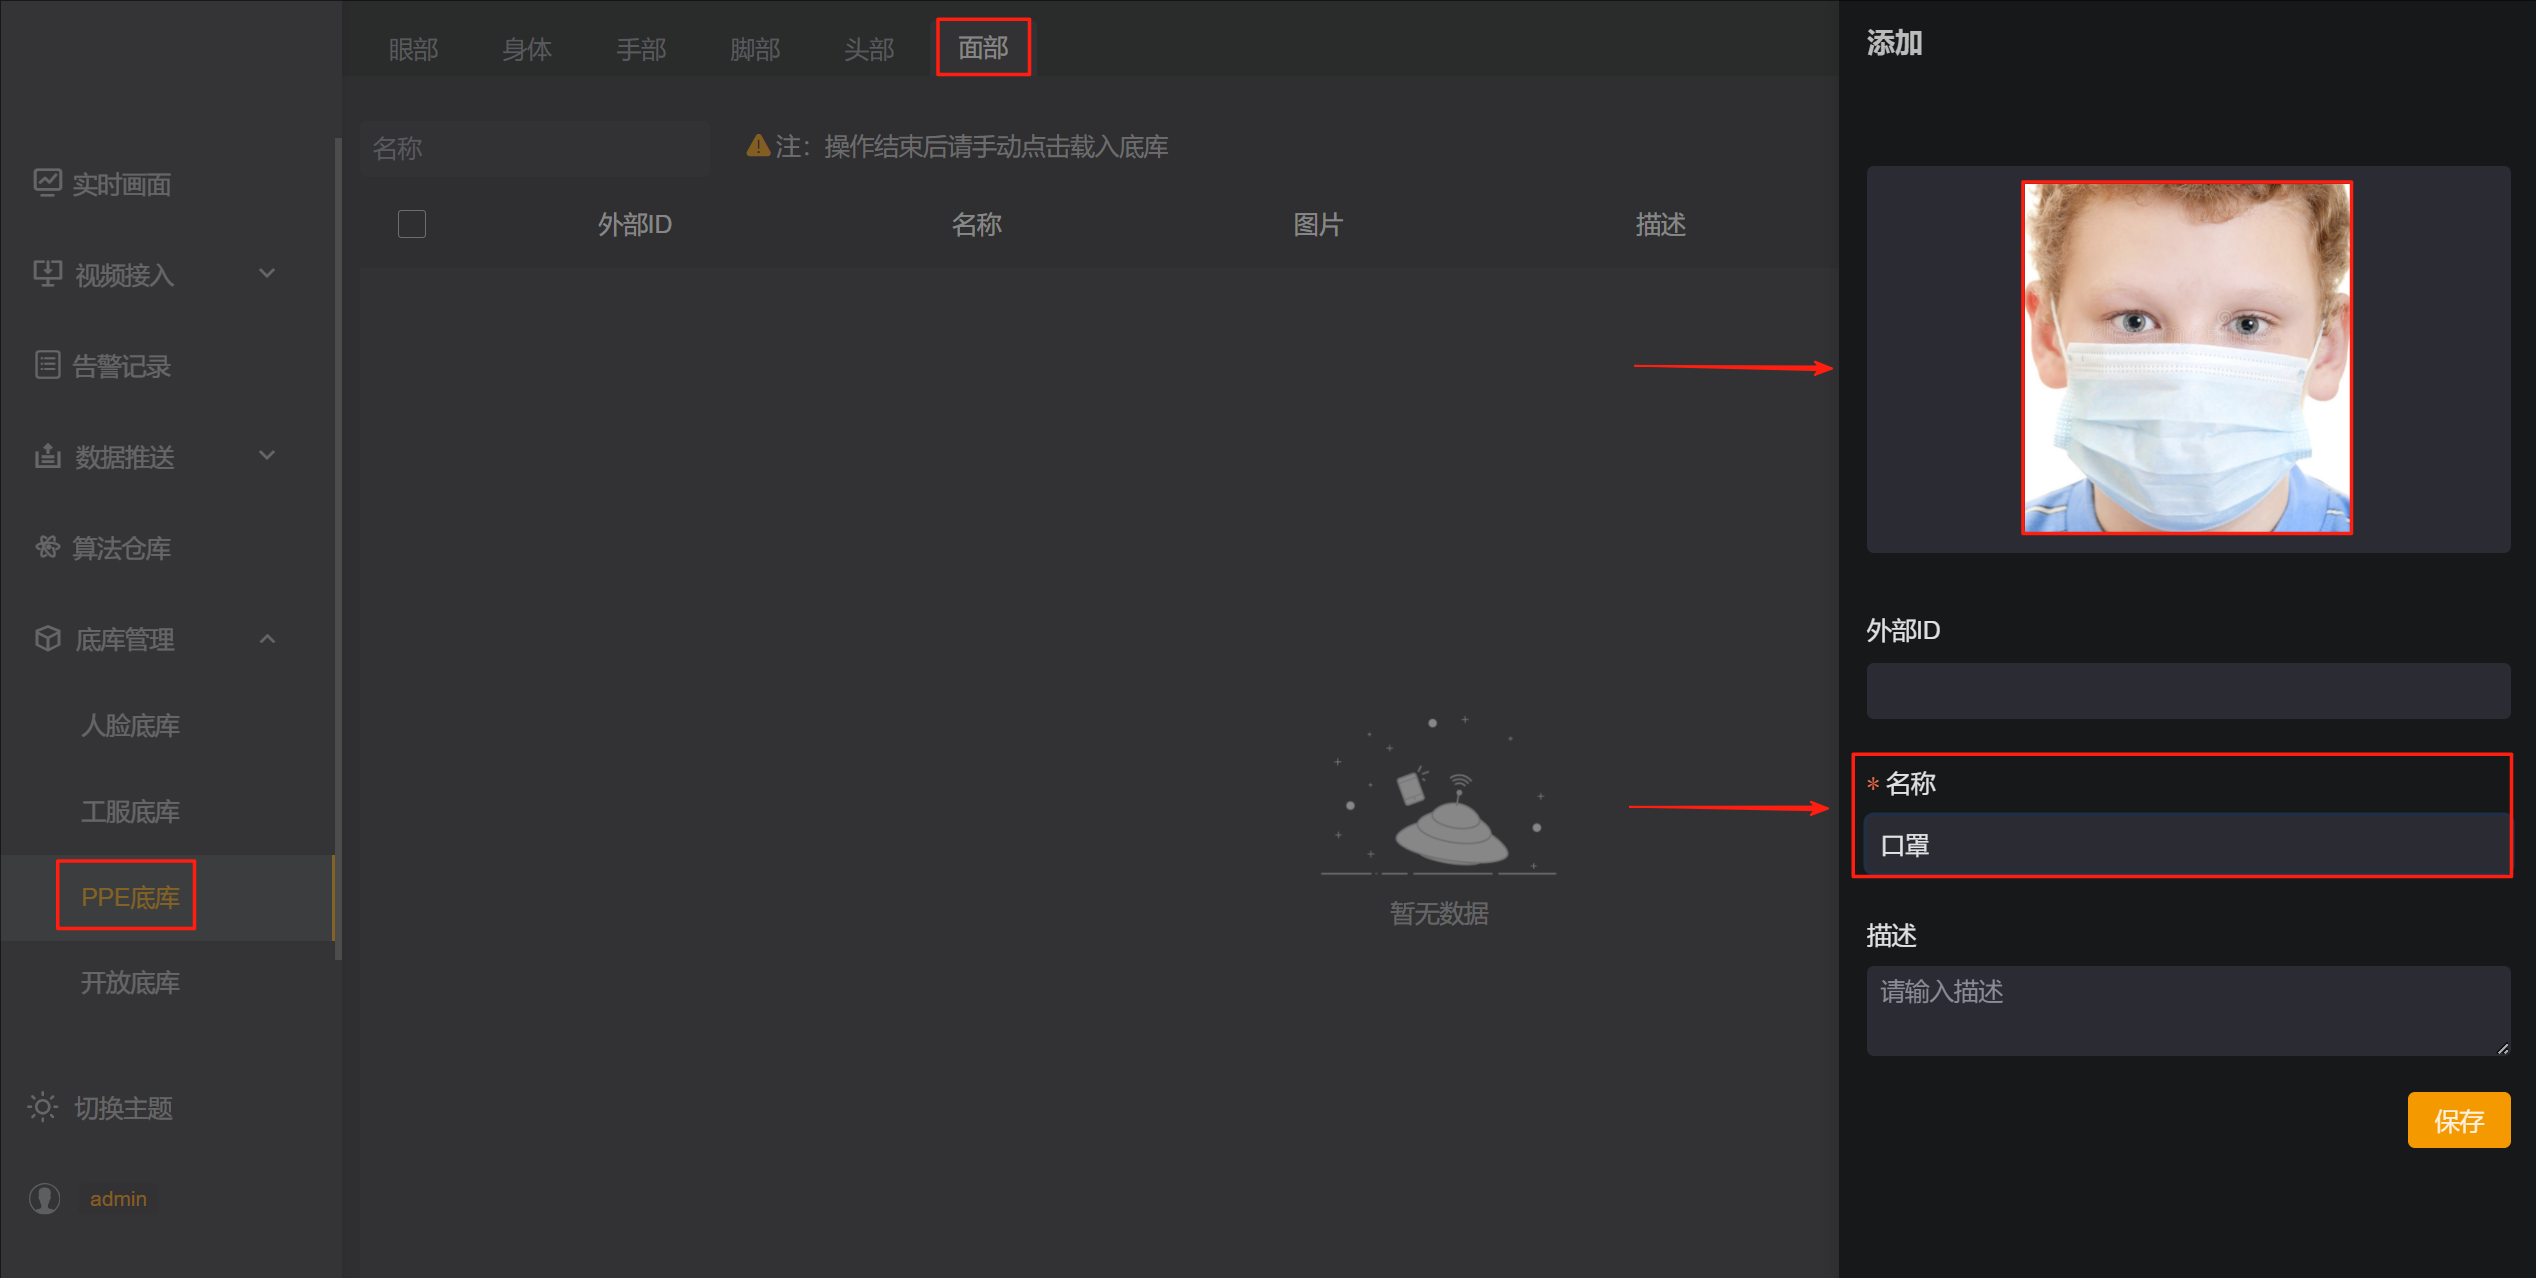Select the 面部 tab
Screen dimensions: 2536x1278
(x=983, y=47)
